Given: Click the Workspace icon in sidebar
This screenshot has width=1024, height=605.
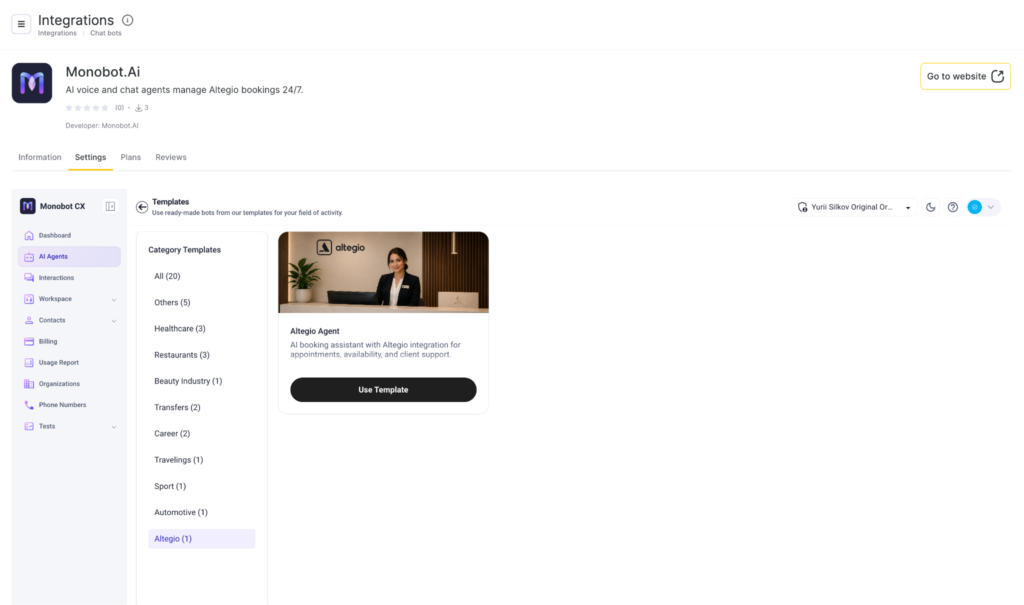Looking at the screenshot, I should 29,299.
